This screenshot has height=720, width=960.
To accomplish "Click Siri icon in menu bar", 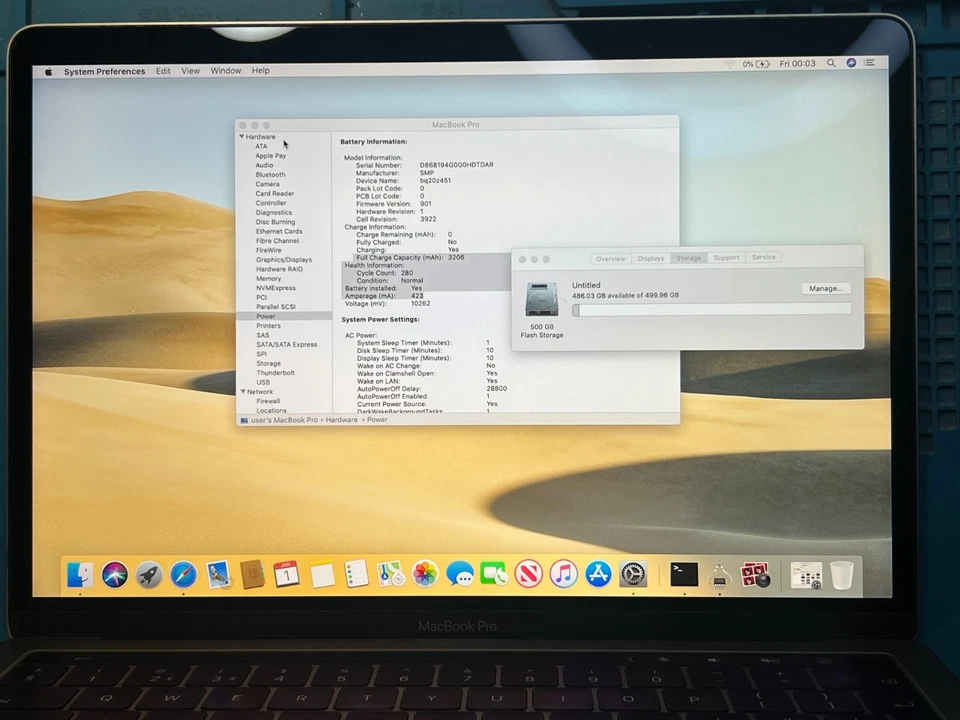I will (x=851, y=62).
